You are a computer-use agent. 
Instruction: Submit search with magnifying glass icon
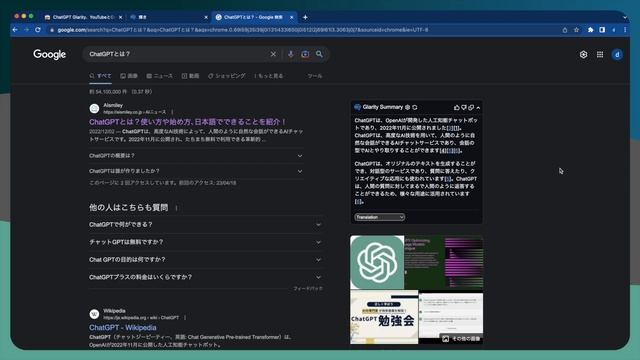(x=319, y=54)
